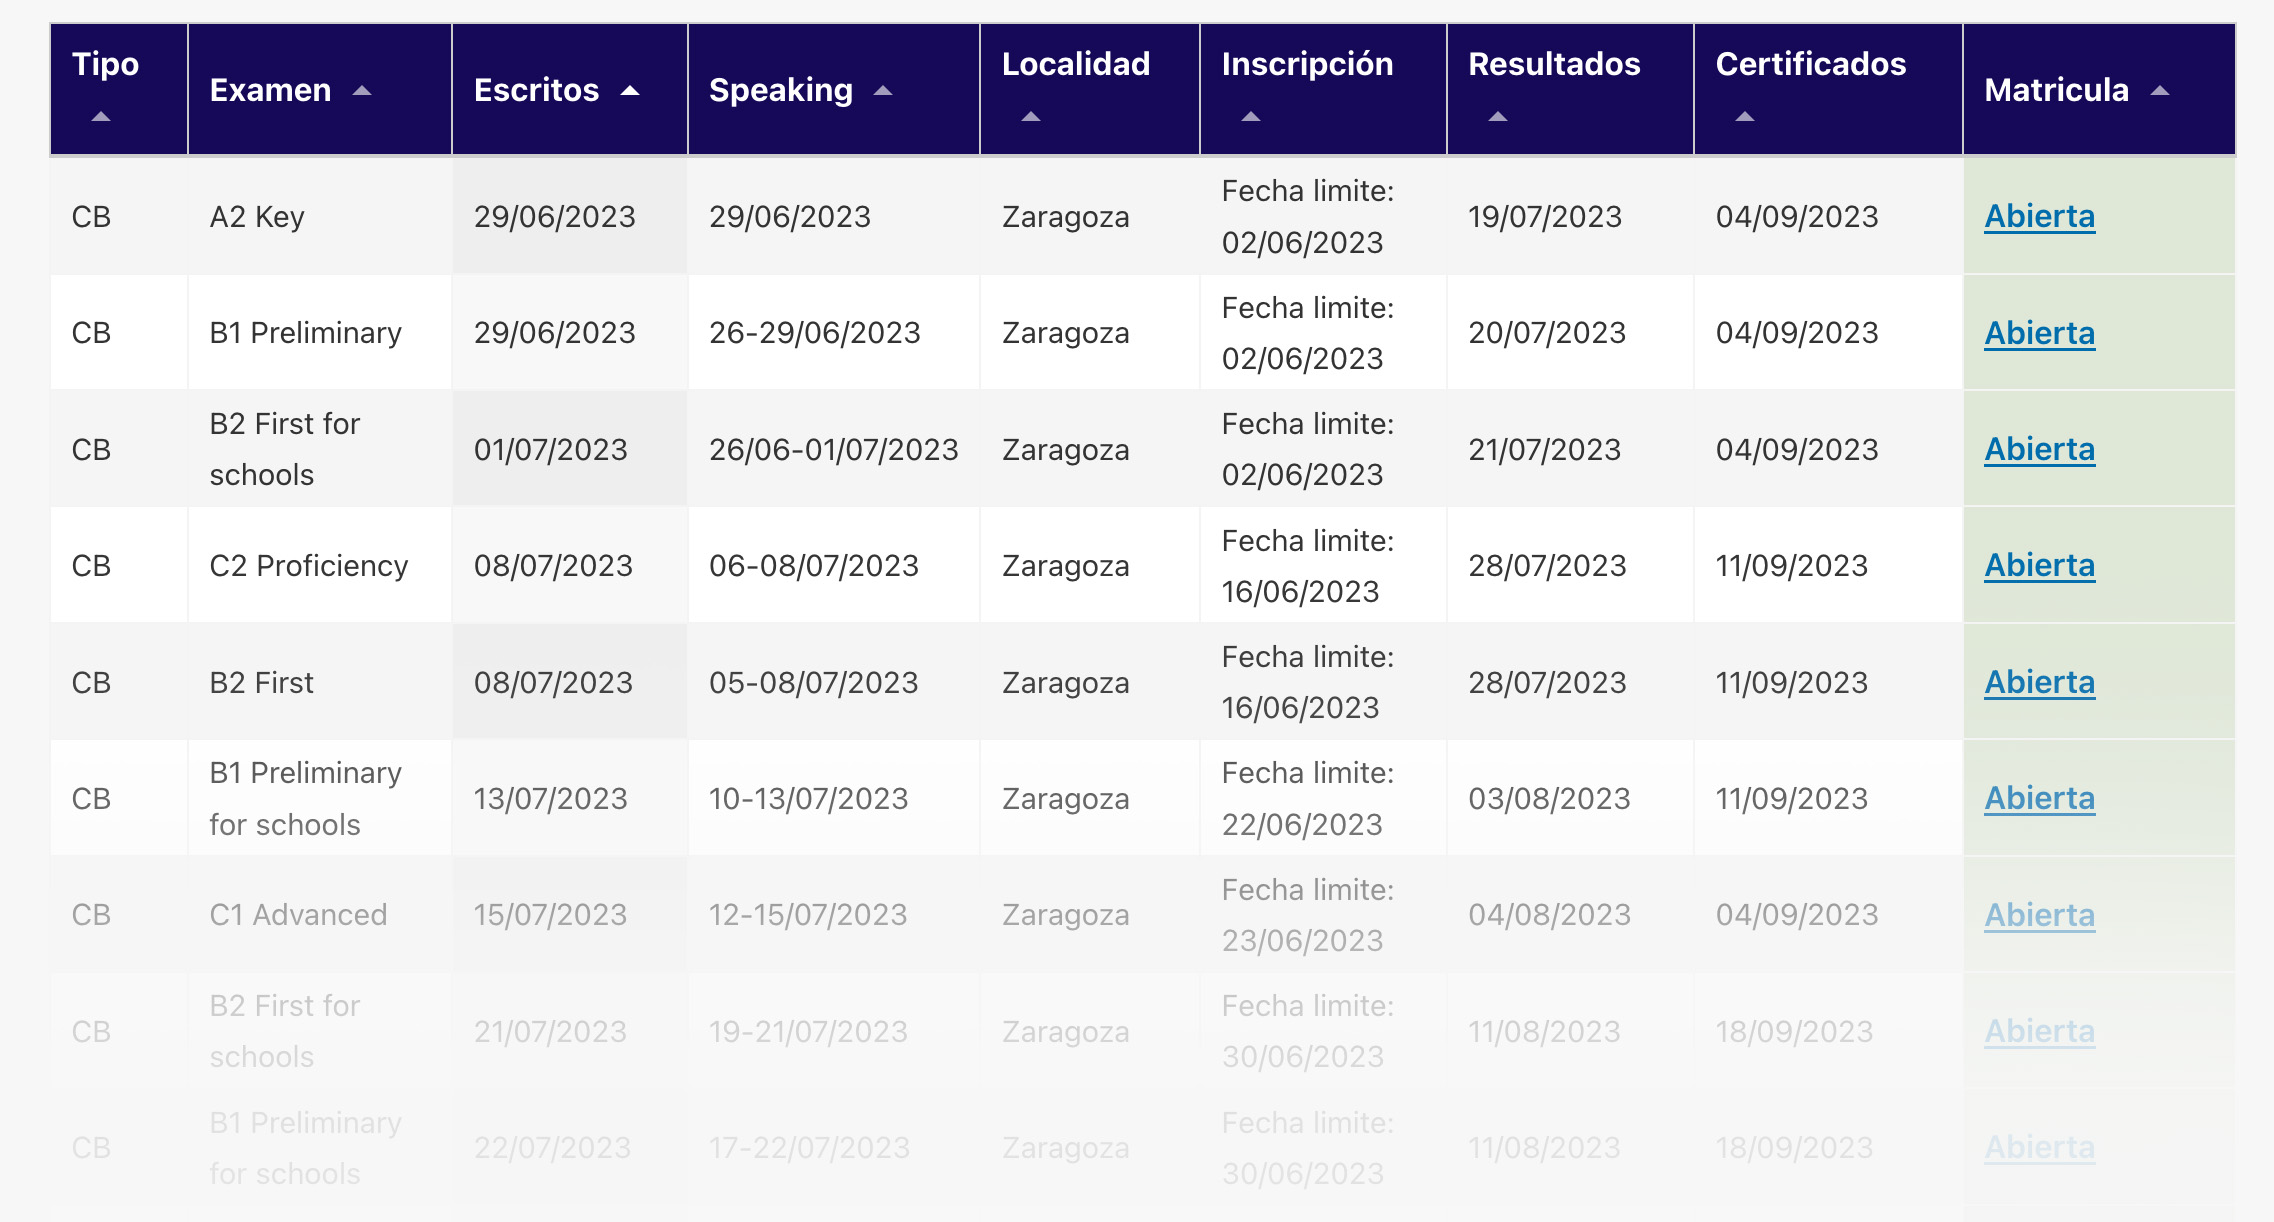
Task: Open Abierta link for C2 Proficiency
Action: click(x=2039, y=565)
